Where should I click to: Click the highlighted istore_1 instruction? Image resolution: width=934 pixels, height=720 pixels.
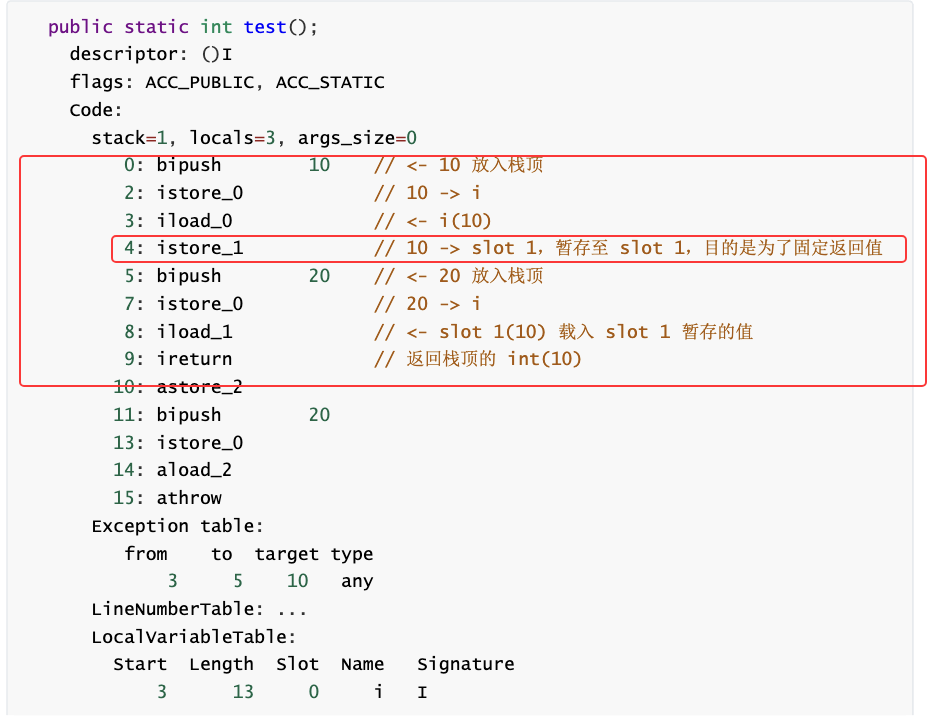(199, 248)
